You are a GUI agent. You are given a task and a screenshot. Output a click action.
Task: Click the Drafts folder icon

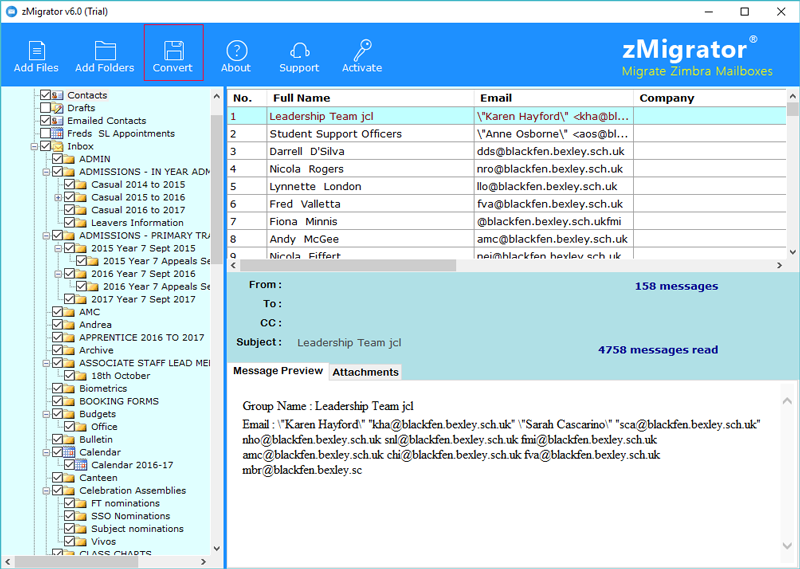click(x=58, y=108)
